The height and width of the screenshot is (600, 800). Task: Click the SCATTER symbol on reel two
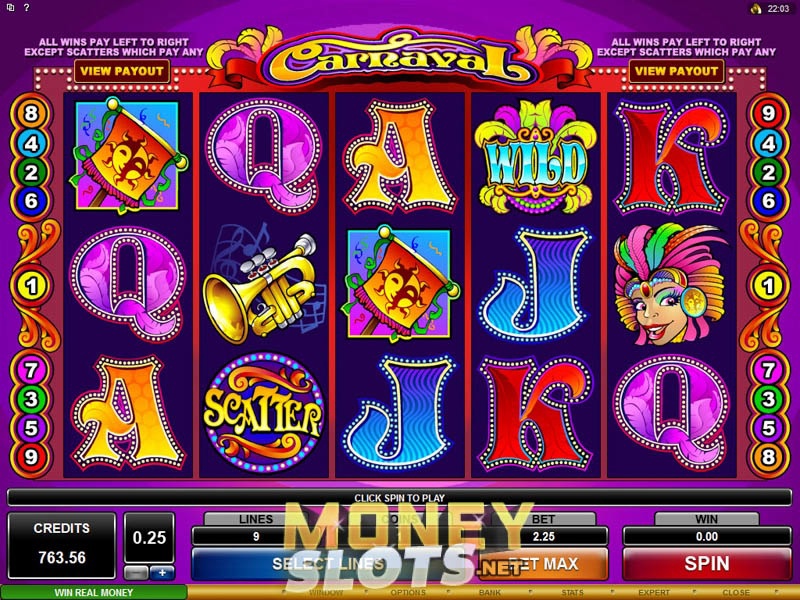pos(263,413)
